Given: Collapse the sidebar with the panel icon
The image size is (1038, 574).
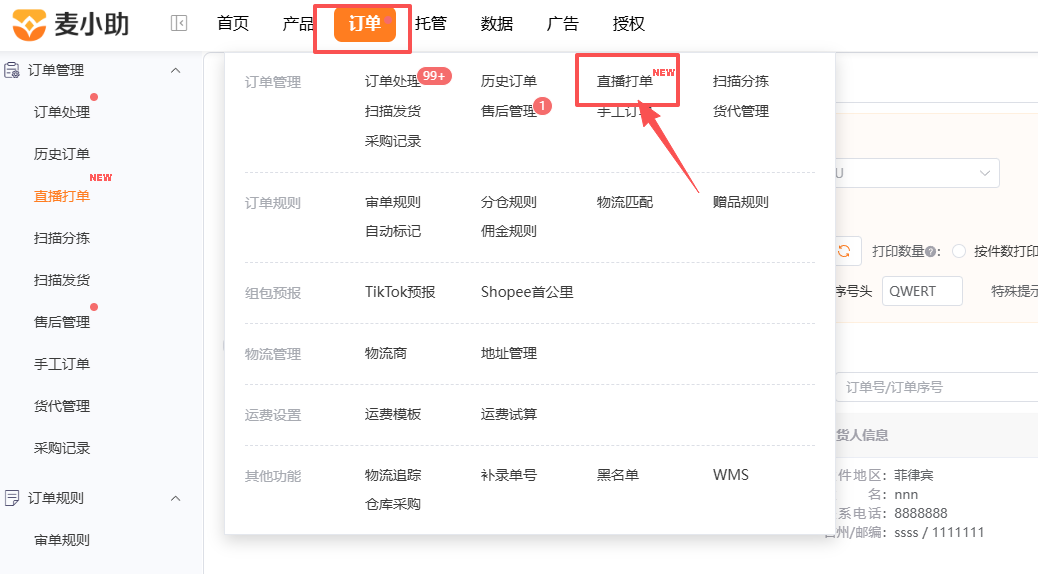Looking at the screenshot, I should 179,23.
